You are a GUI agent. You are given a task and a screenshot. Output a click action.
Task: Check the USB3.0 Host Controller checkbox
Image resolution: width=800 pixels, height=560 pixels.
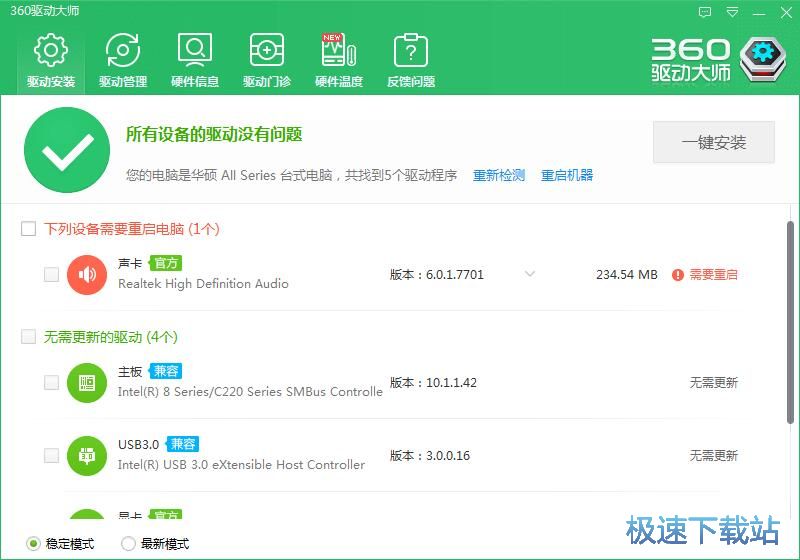coord(51,455)
